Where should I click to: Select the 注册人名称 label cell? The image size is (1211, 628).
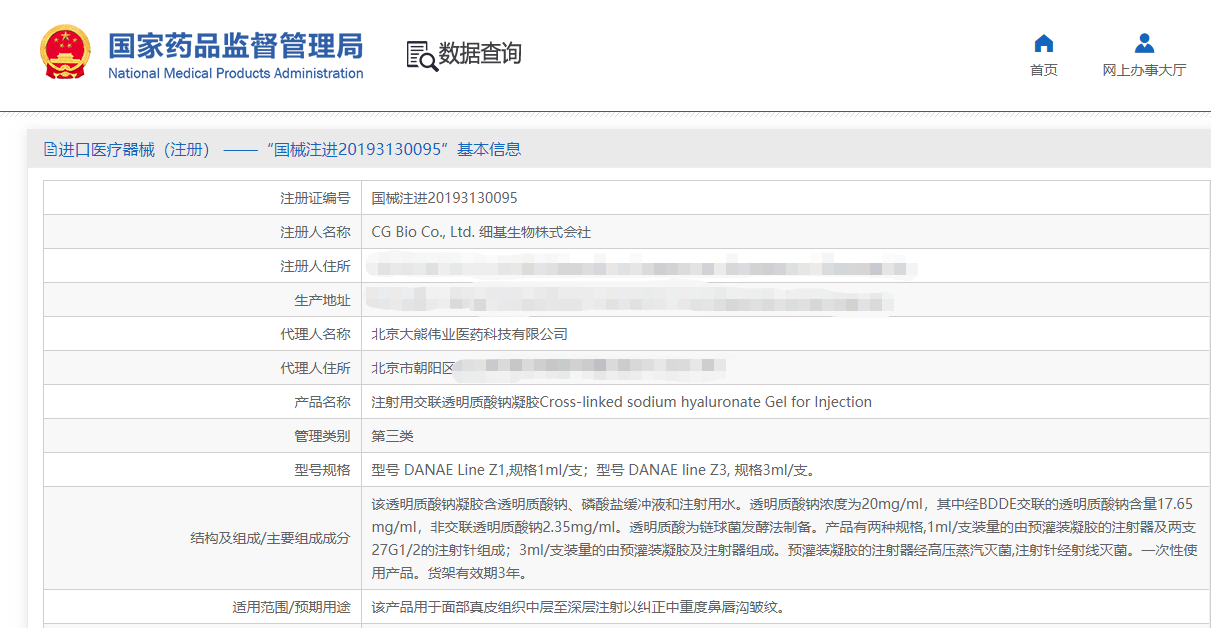202,232
